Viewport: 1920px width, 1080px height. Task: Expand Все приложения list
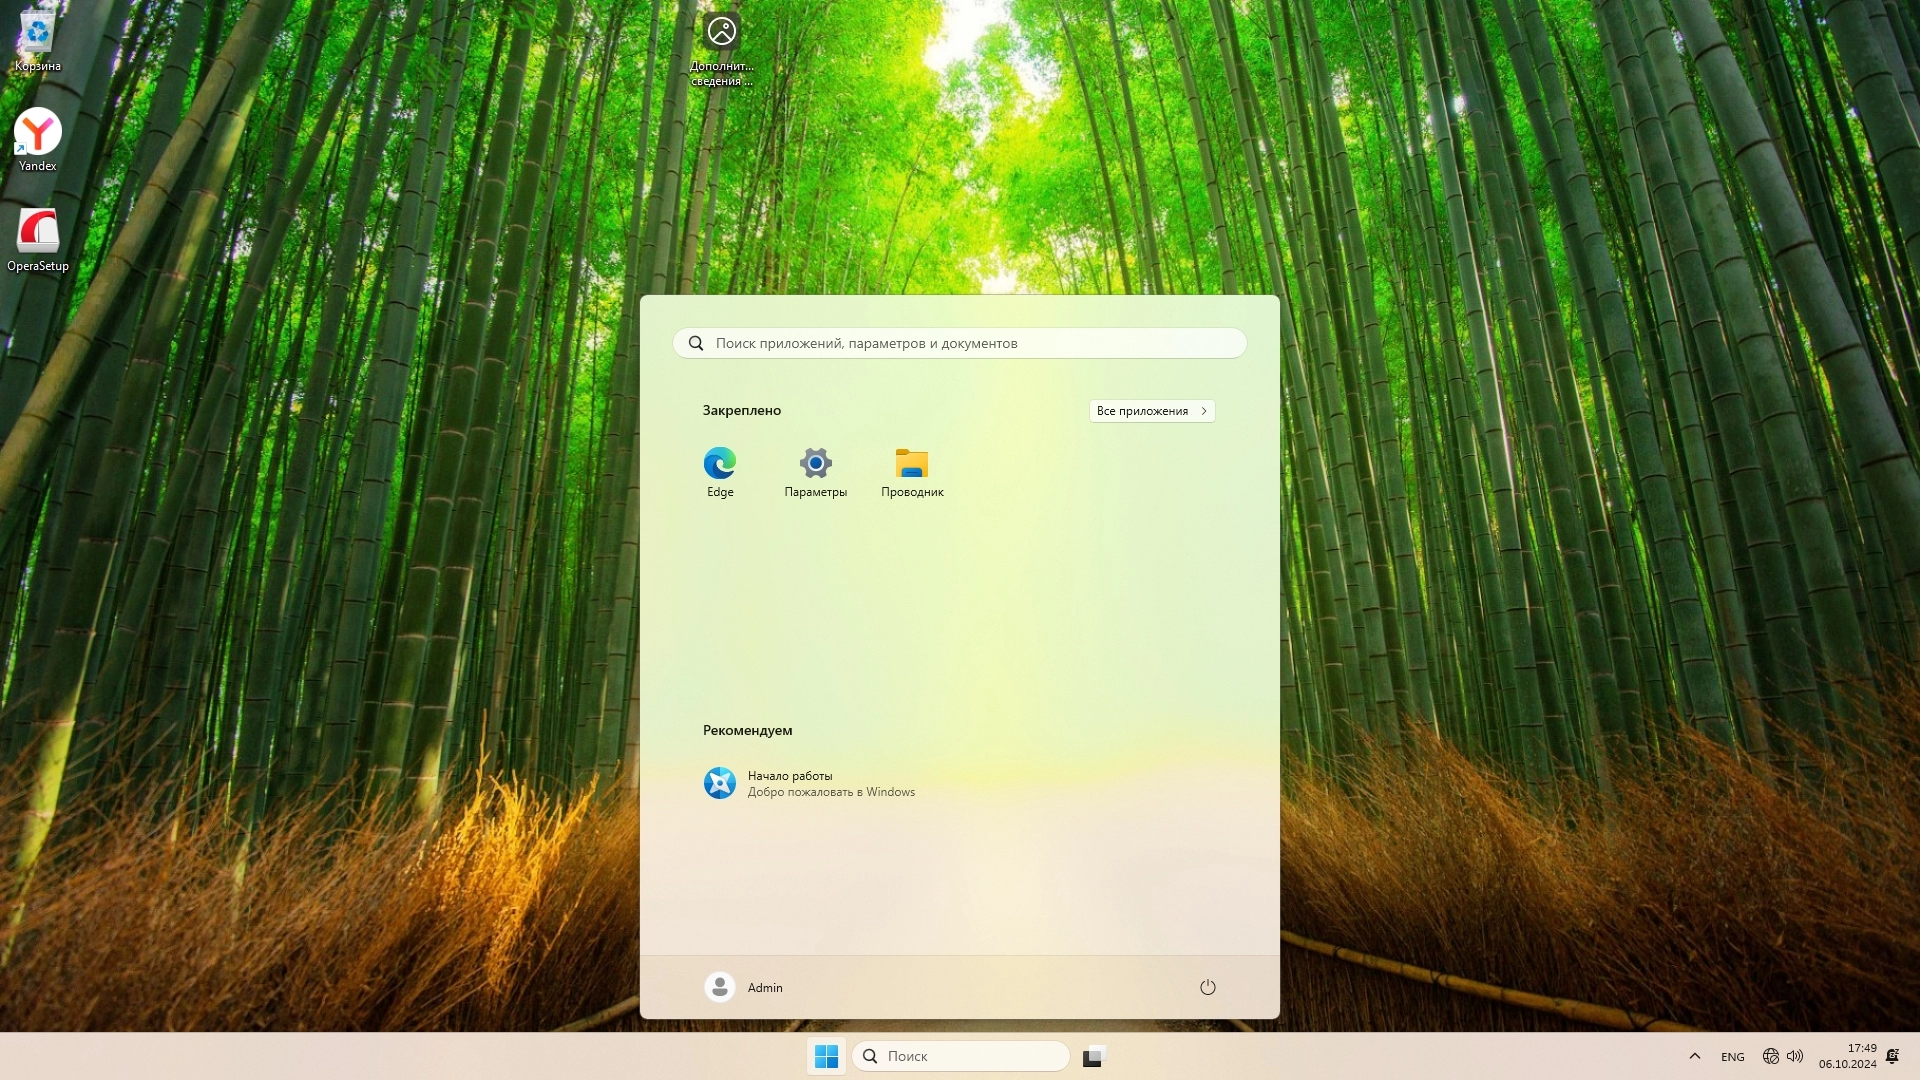(1151, 411)
